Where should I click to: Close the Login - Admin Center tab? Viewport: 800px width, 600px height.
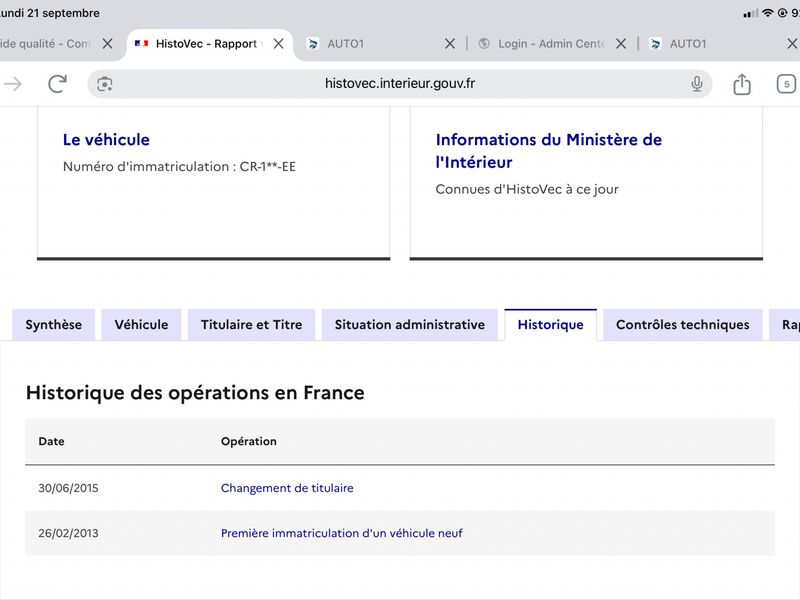[x=621, y=44]
